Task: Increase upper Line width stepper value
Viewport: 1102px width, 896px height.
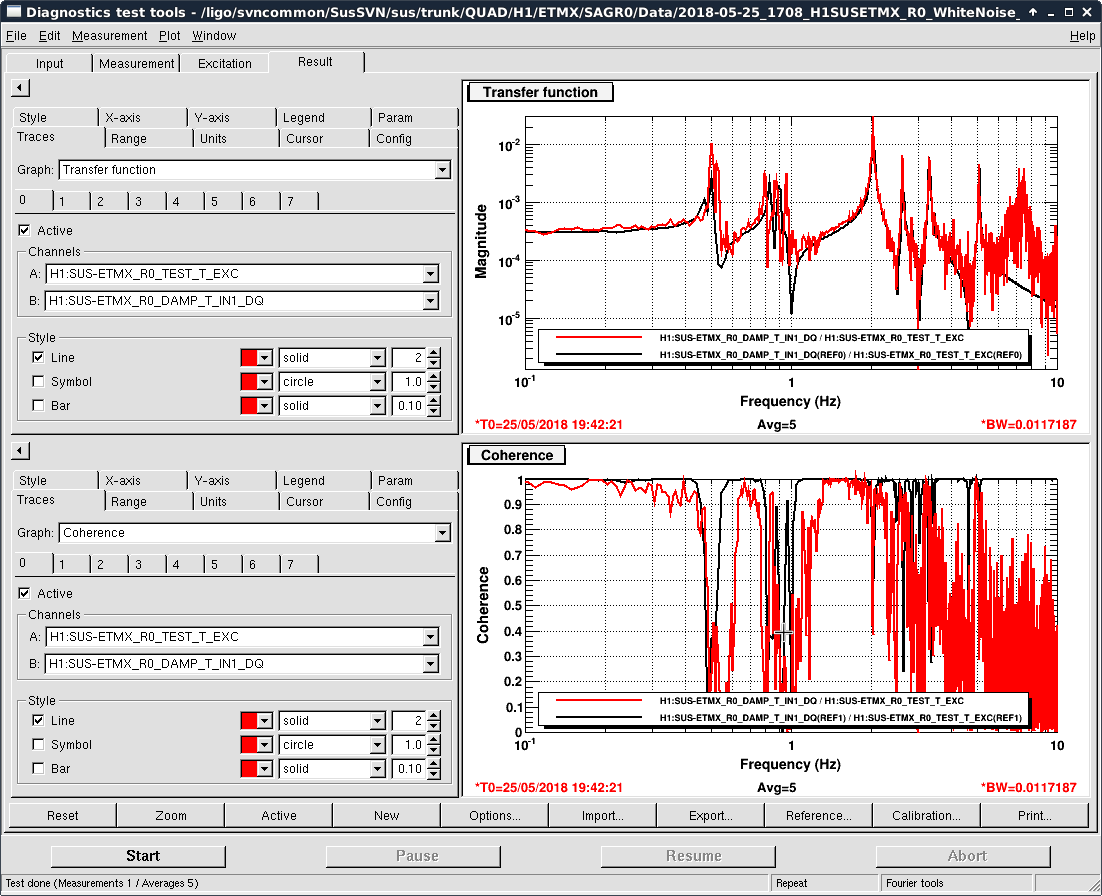Action: point(433,353)
